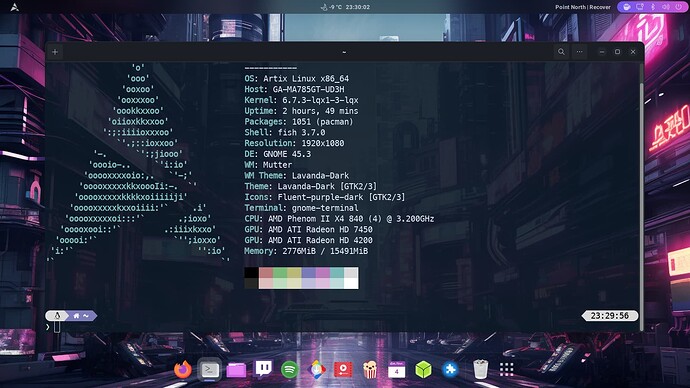
Task: Open the Bluetooth indicator in system tray
Action: coord(653,7)
